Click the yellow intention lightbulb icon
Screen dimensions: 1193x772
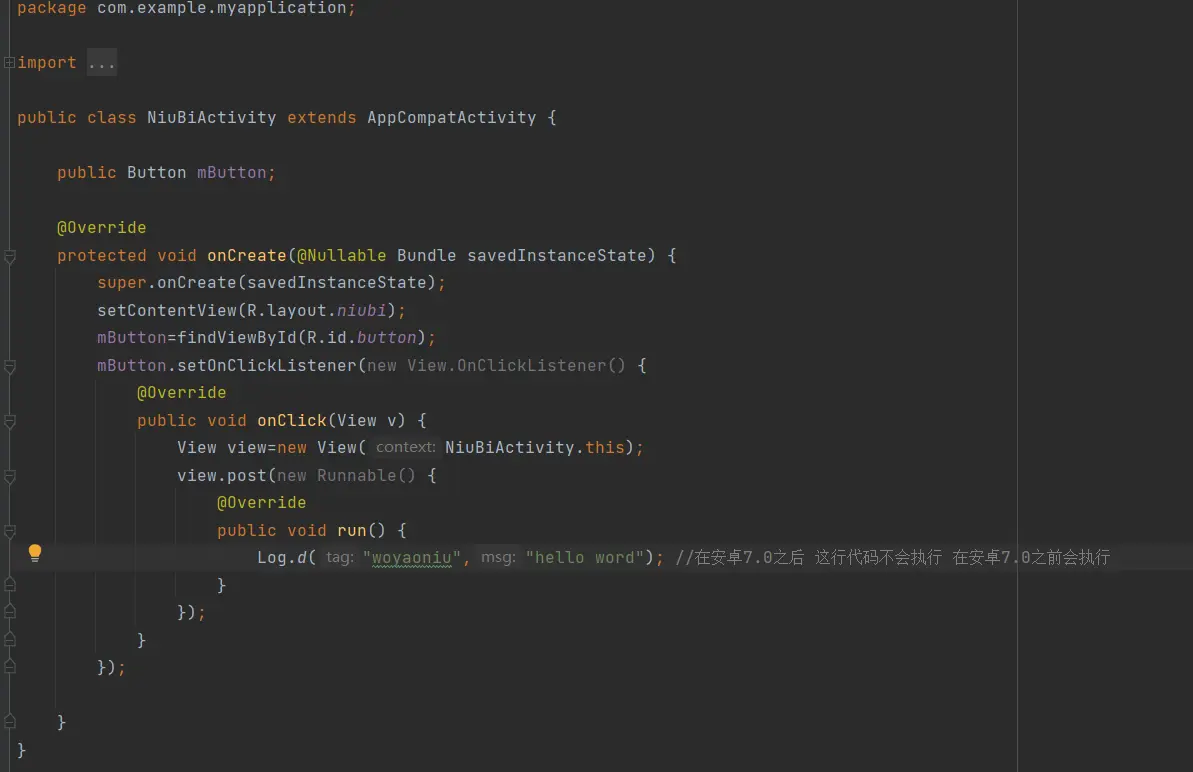(x=35, y=553)
